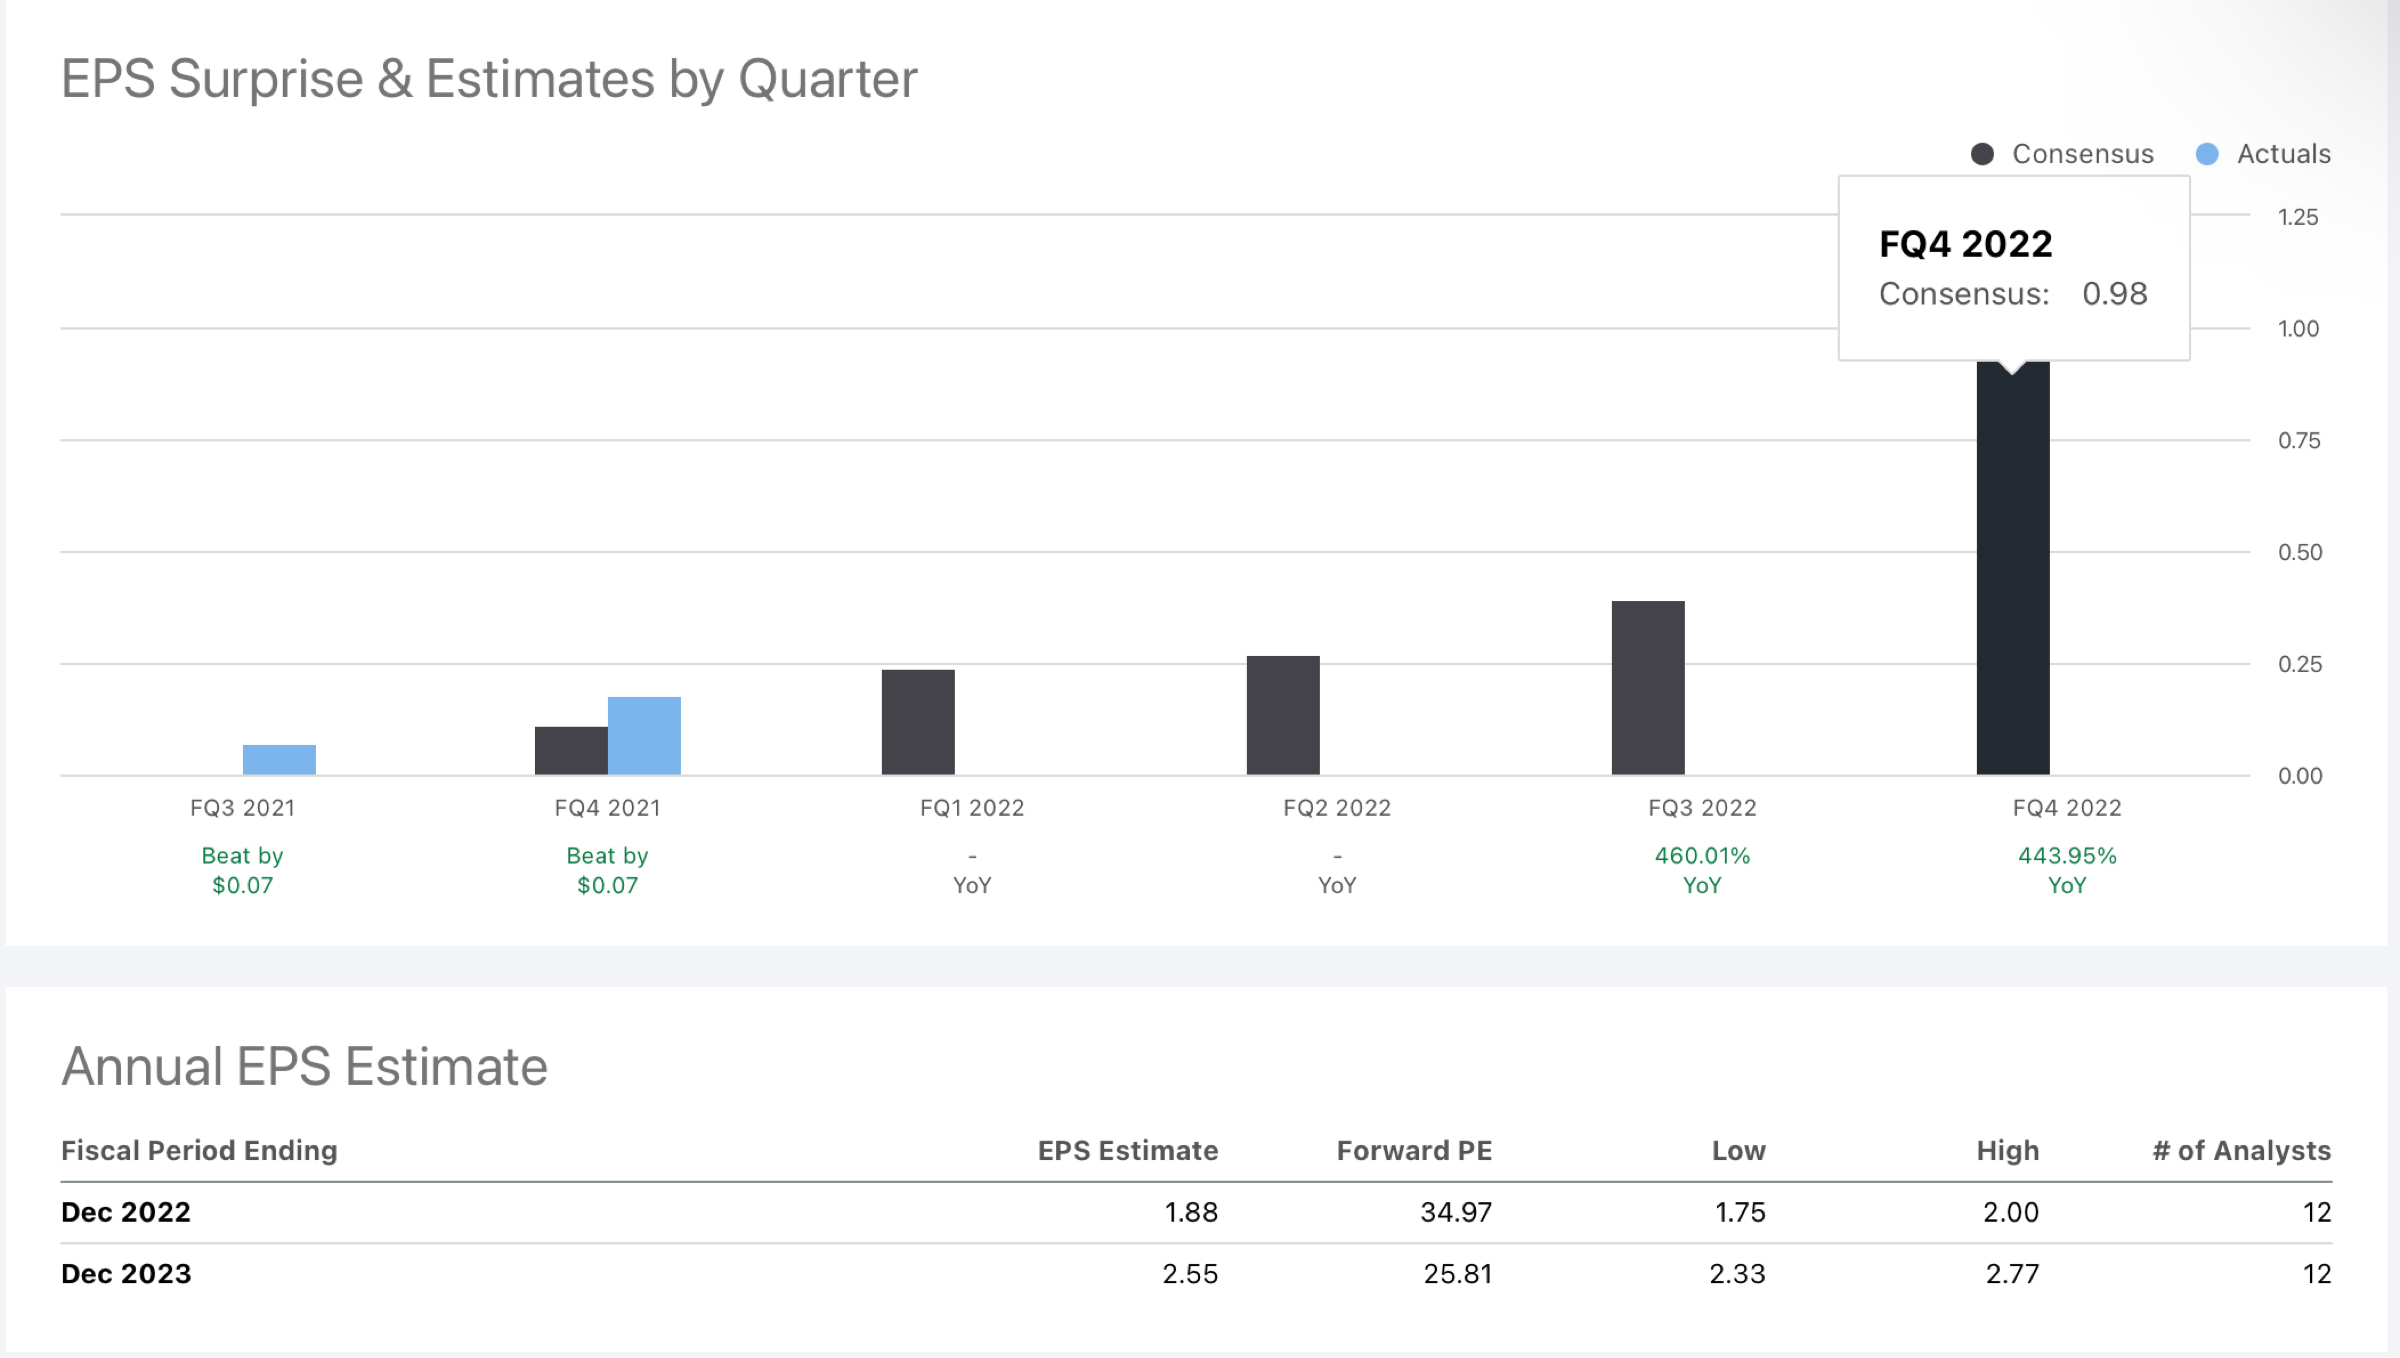Toggle the Actuals legend dot
The height and width of the screenshot is (1358, 2400).
click(2207, 154)
